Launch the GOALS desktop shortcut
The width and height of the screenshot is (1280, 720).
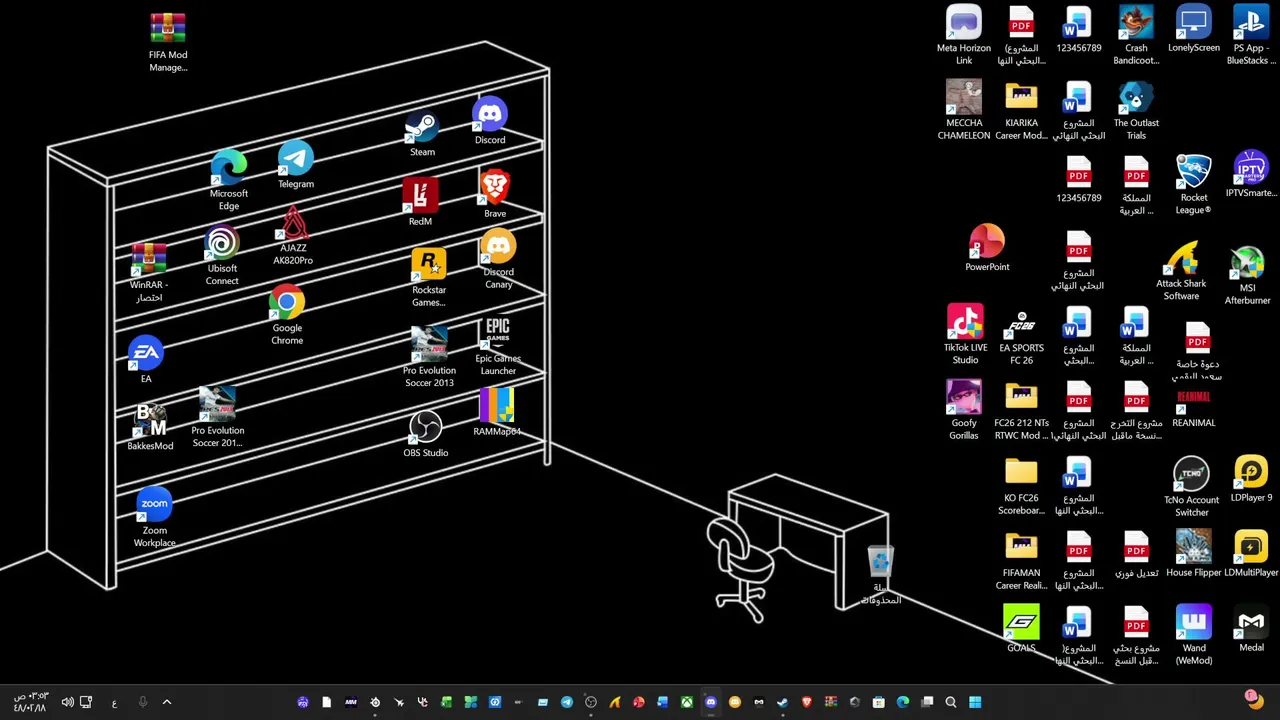1021,630
